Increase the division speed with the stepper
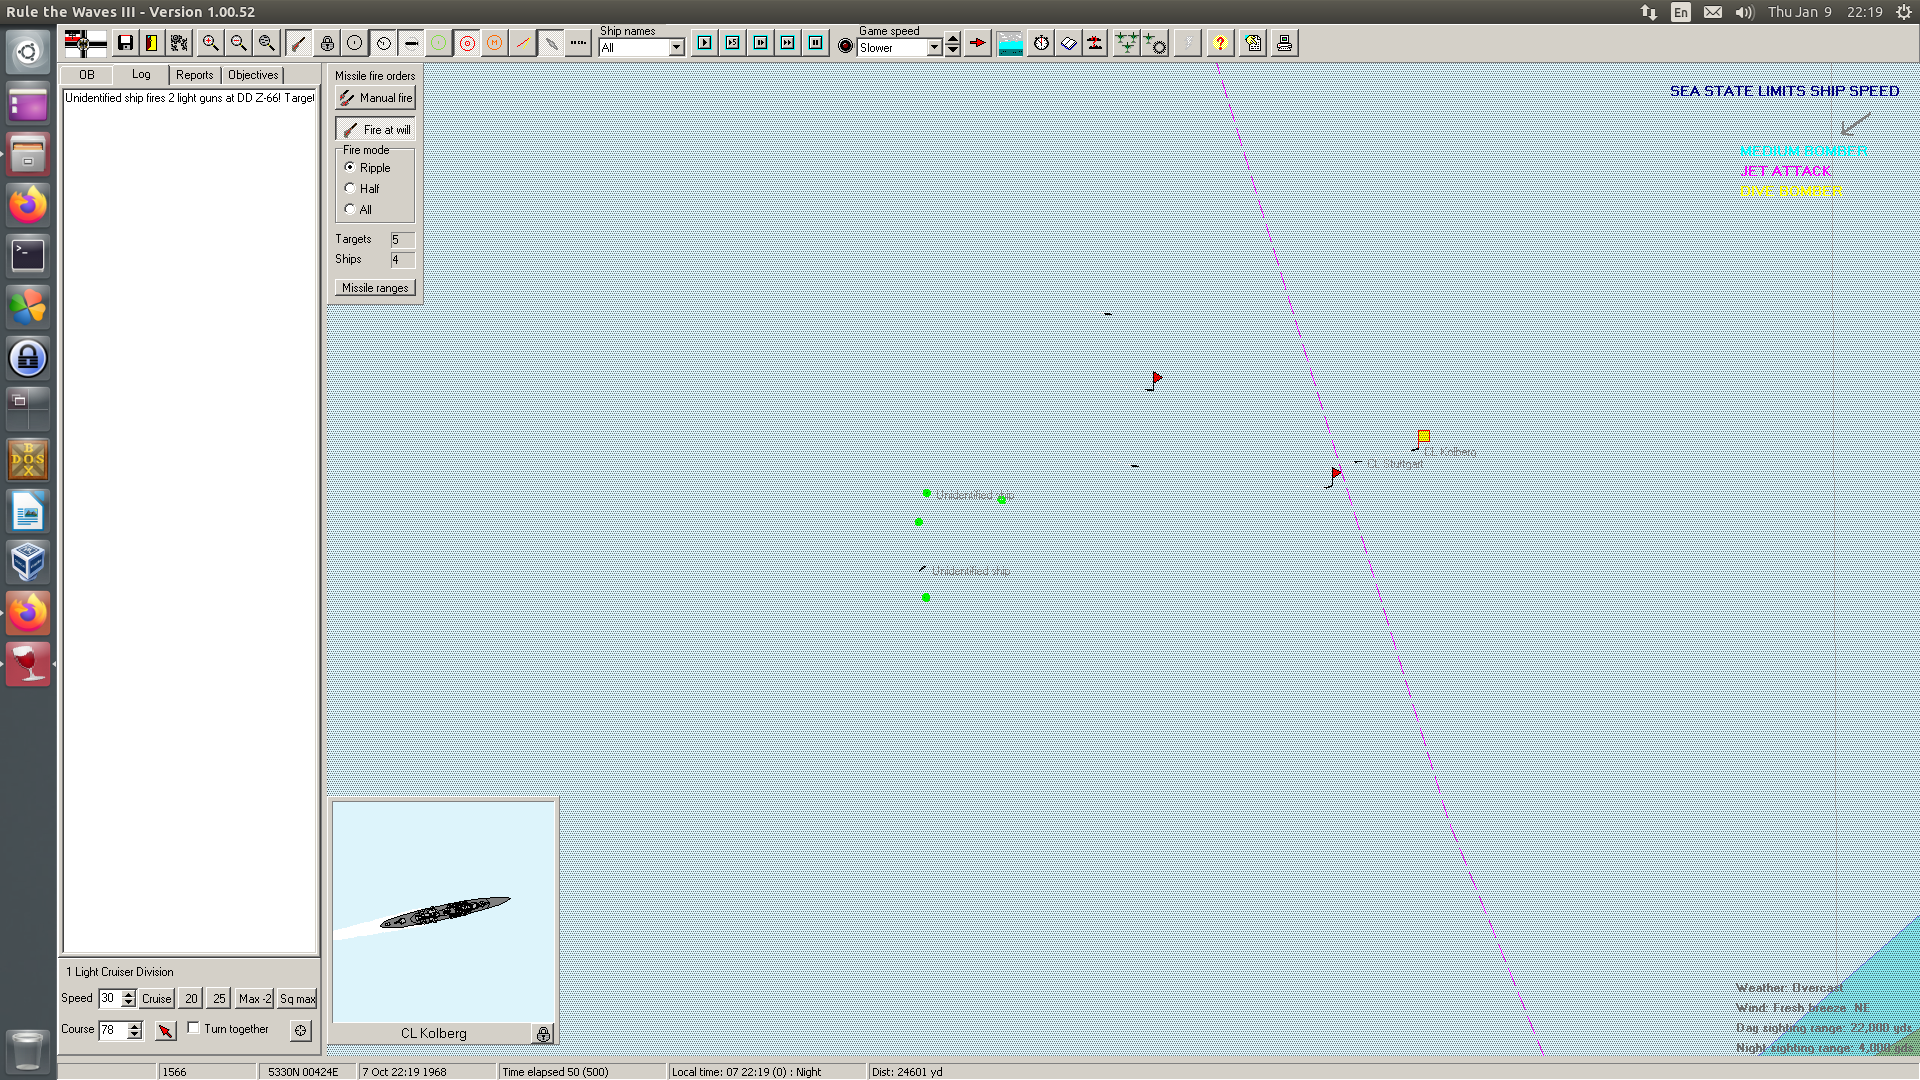 click(128, 994)
